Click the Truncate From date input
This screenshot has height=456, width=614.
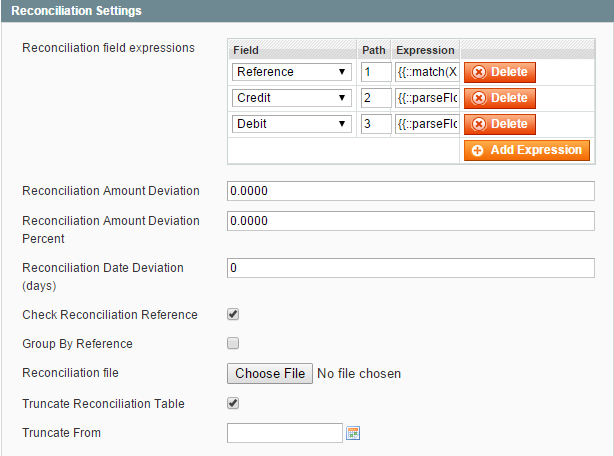tap(285, 433)
